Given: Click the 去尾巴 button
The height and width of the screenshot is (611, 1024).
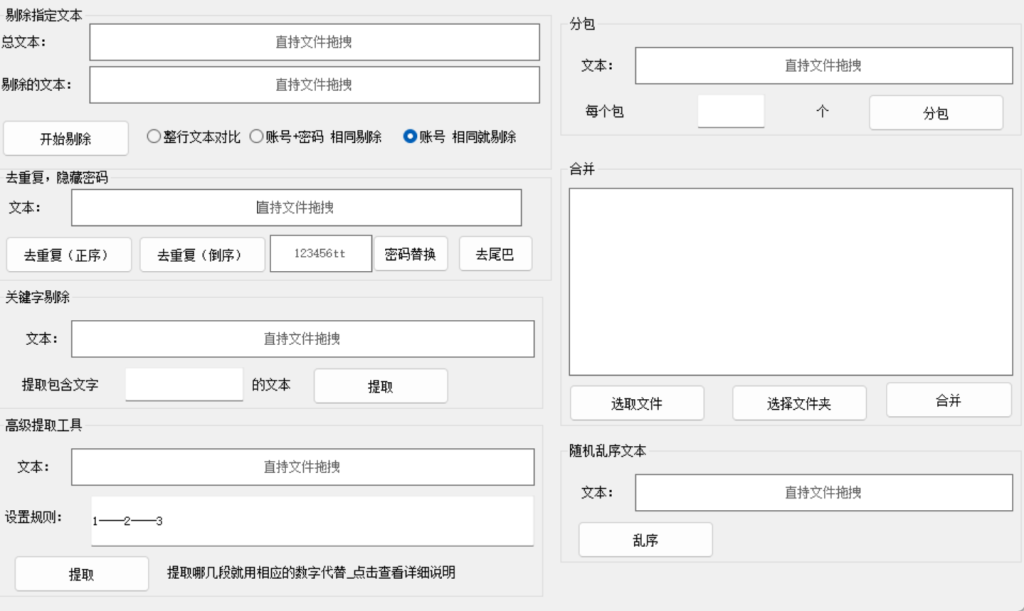Looking at the screenshot, I should [x=495, y=254].
